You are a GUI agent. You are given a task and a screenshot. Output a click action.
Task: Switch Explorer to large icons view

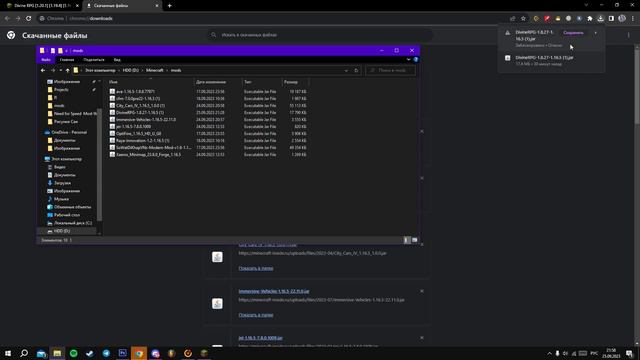pos(414,240)
